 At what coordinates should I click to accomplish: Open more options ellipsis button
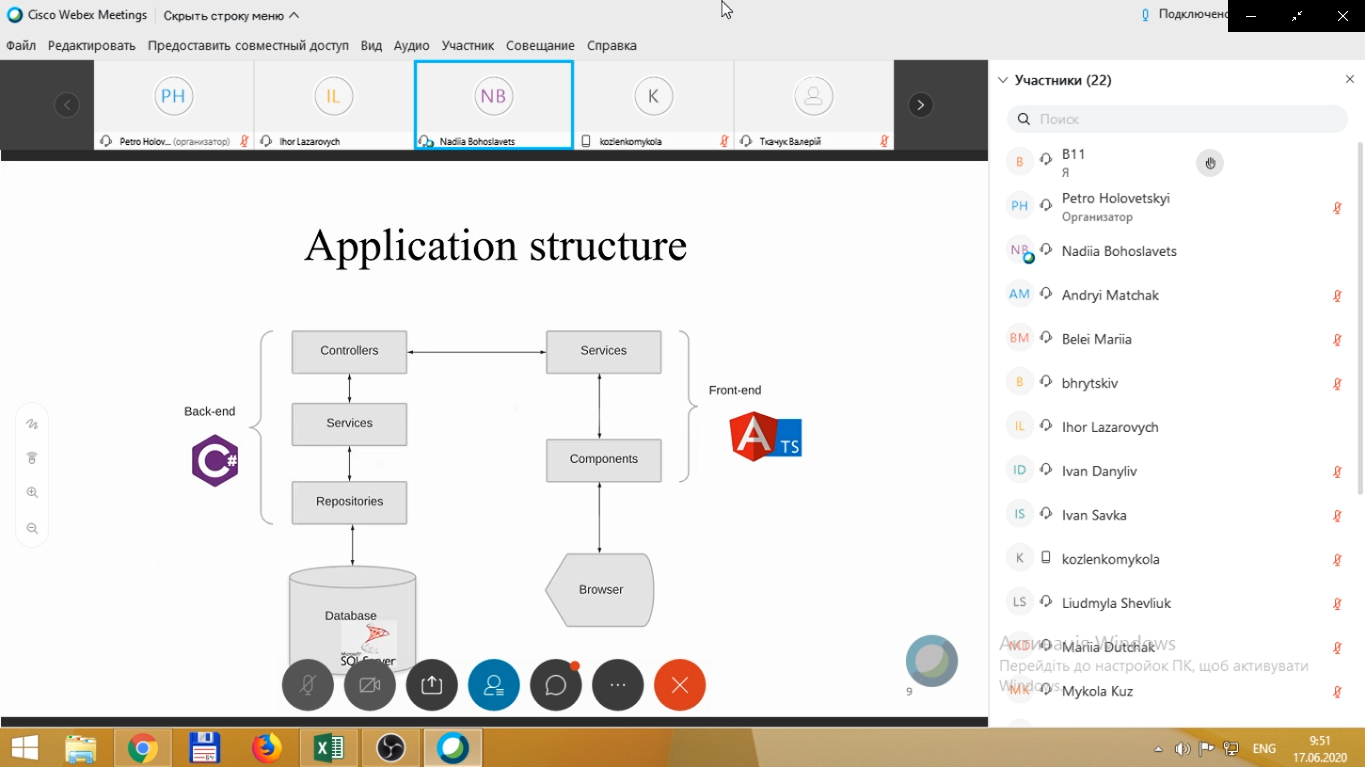618,686
